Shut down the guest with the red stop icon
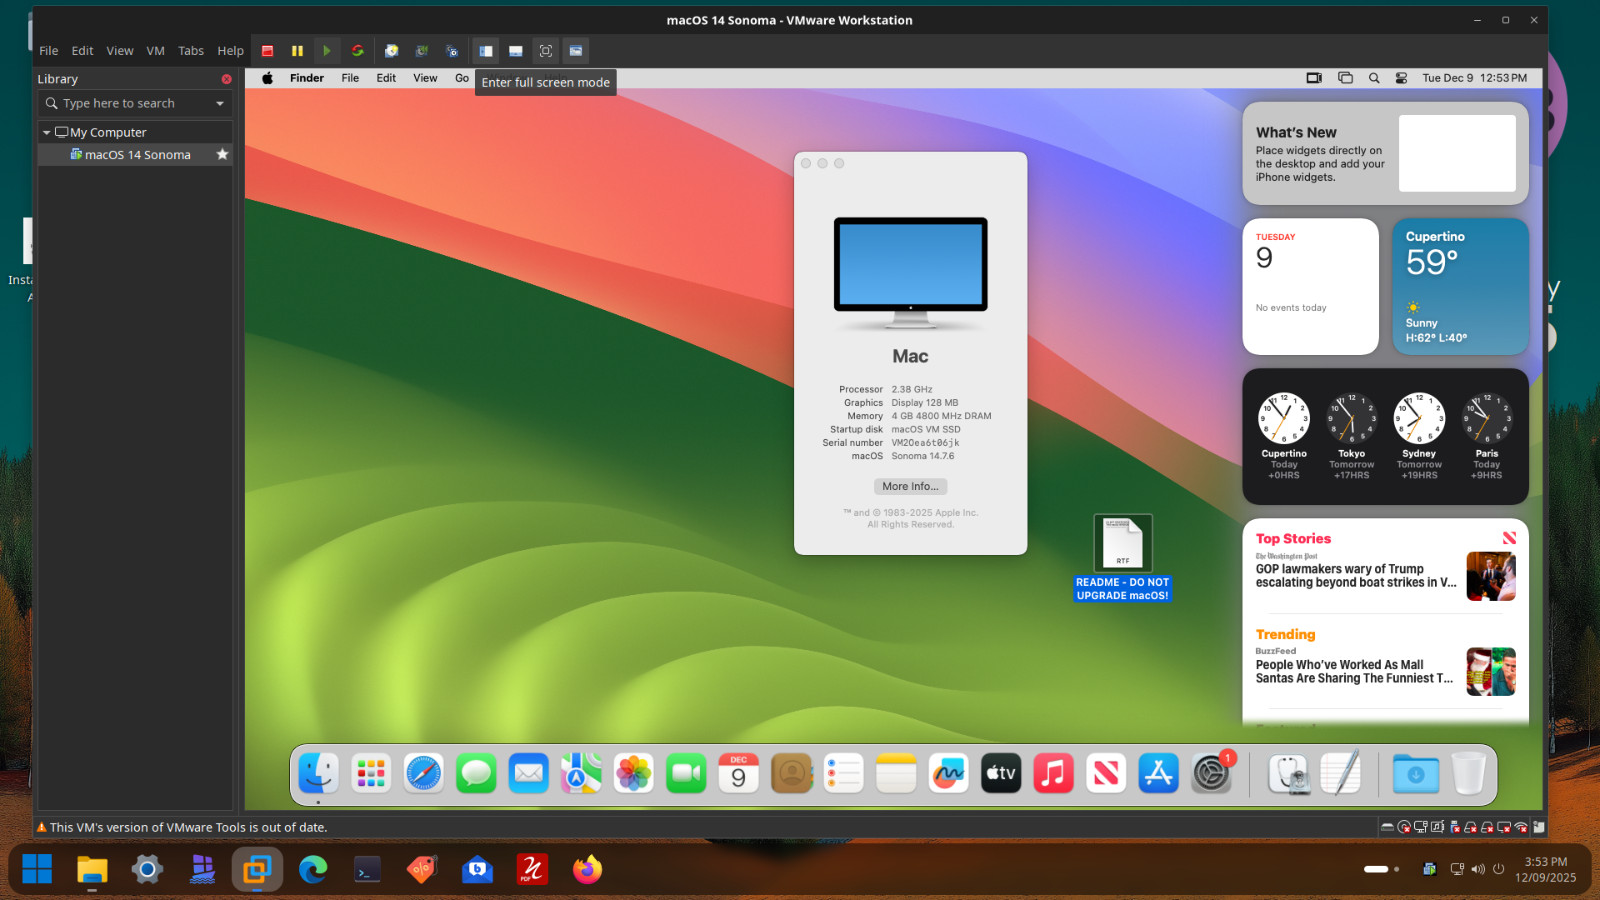Screen dimensions: 1600x900 (x=268, y=51)
